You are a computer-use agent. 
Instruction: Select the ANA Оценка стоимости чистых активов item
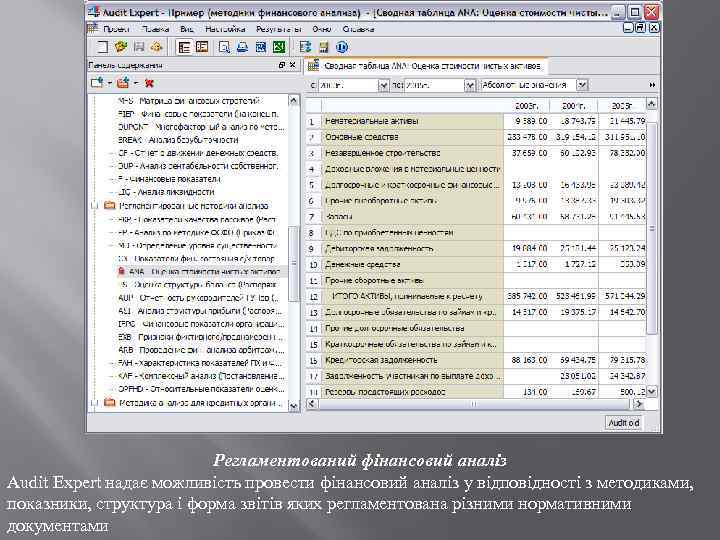pyautogui.click(x=204, y=272)
